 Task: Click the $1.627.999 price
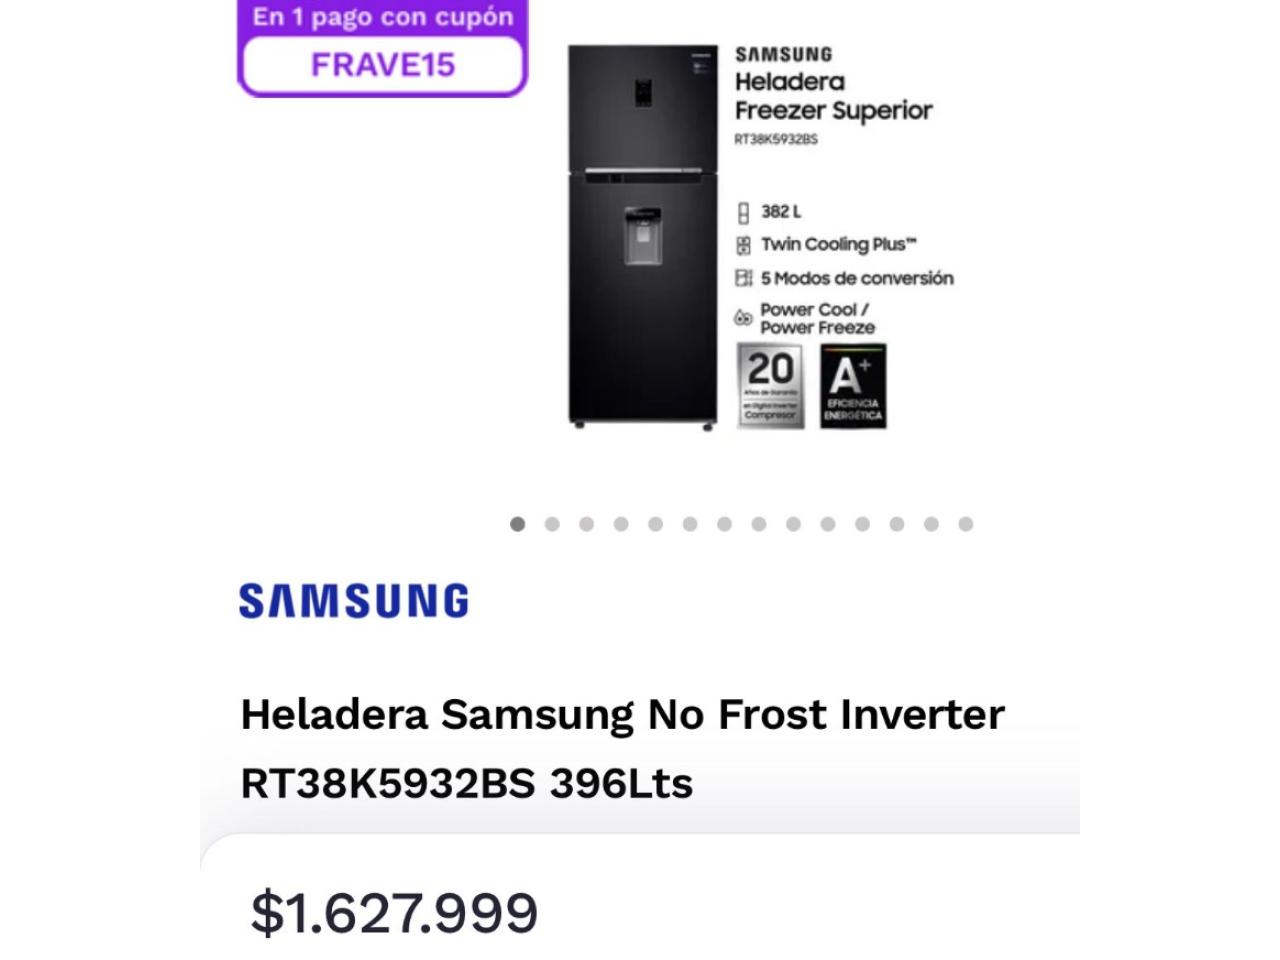tap(394, 913)
